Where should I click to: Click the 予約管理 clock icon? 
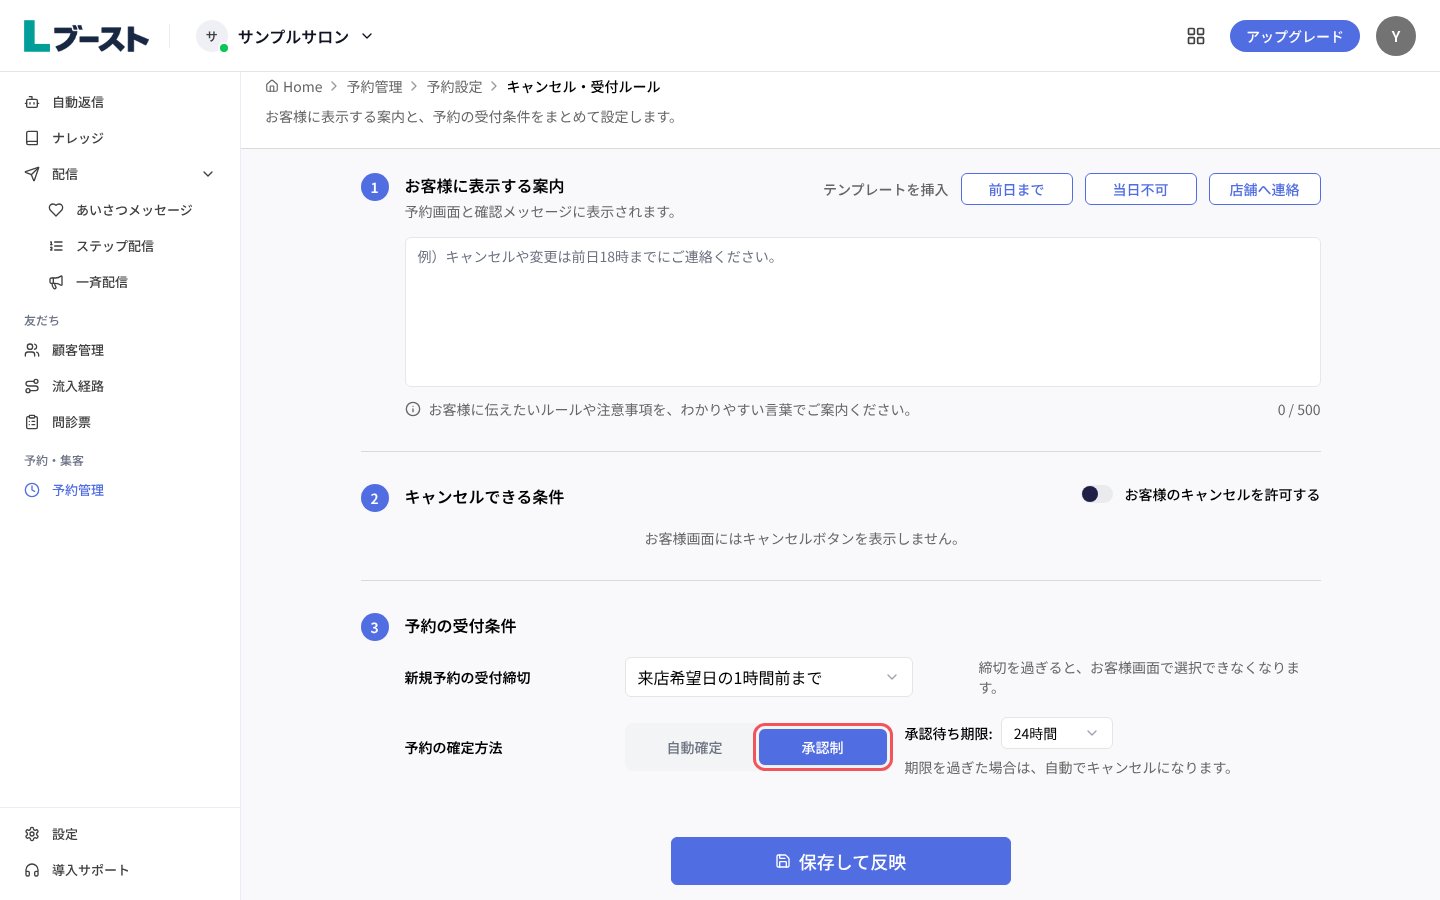pos(32,490)
